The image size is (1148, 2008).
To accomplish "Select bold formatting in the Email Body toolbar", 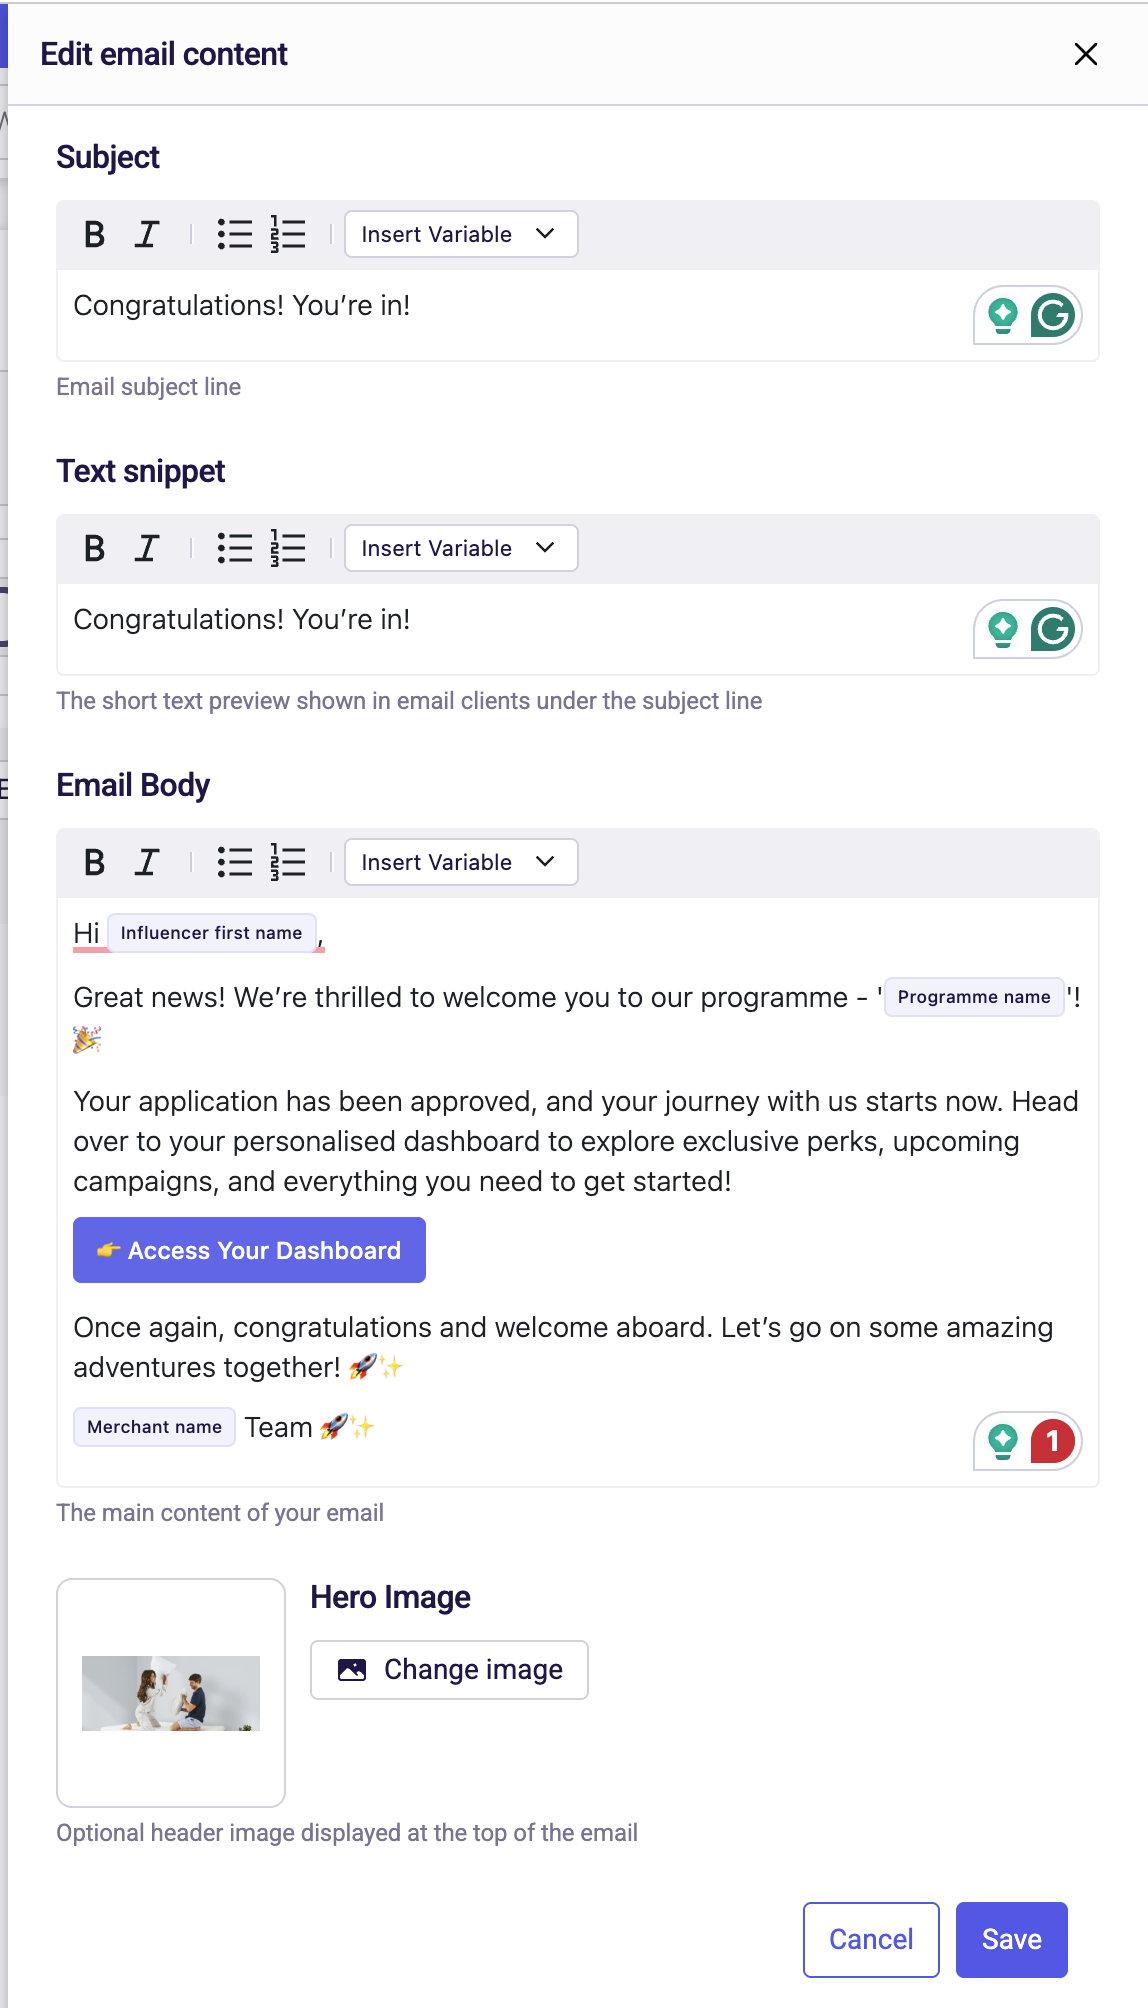I will point(93,861).
